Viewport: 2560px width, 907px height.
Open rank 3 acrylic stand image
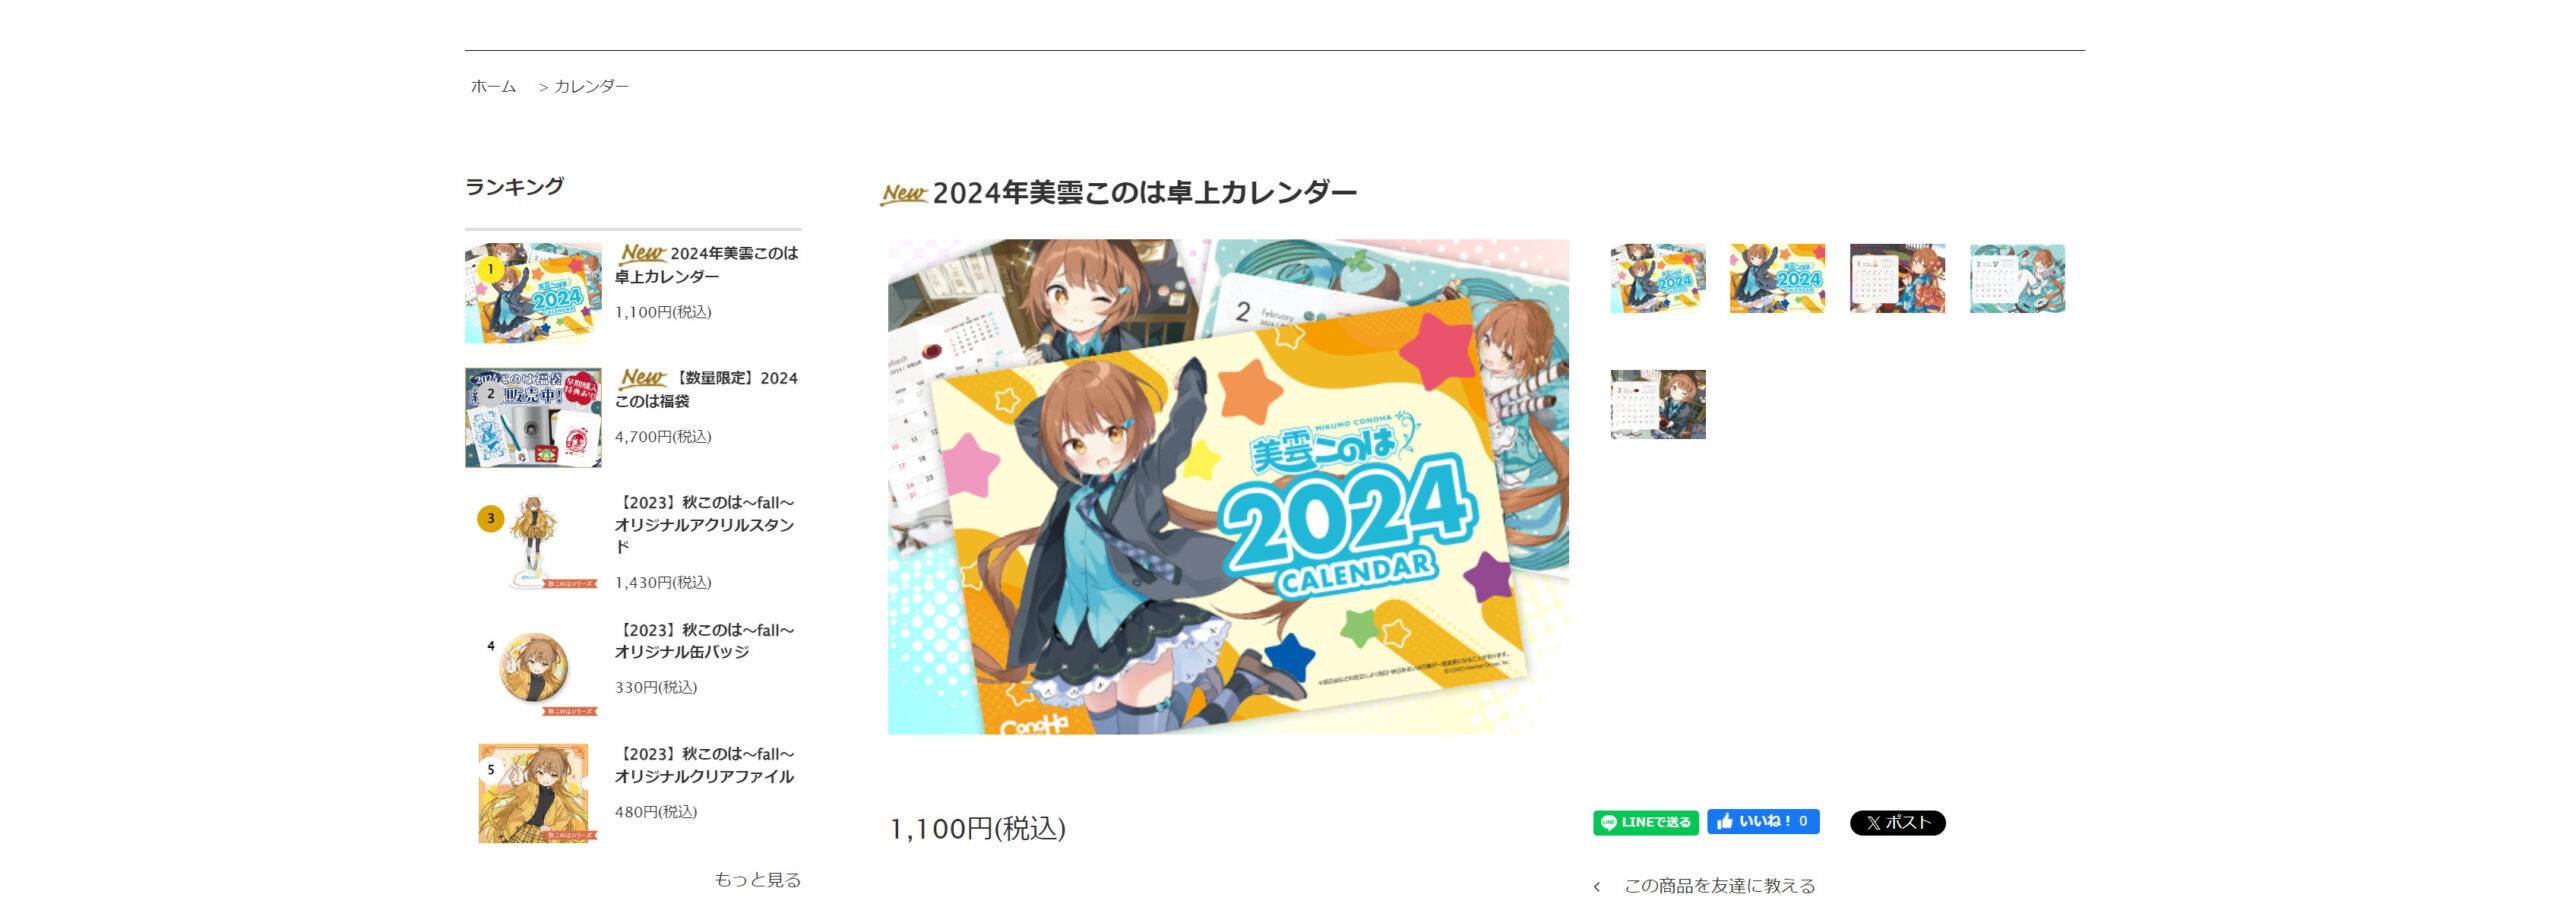533,542
